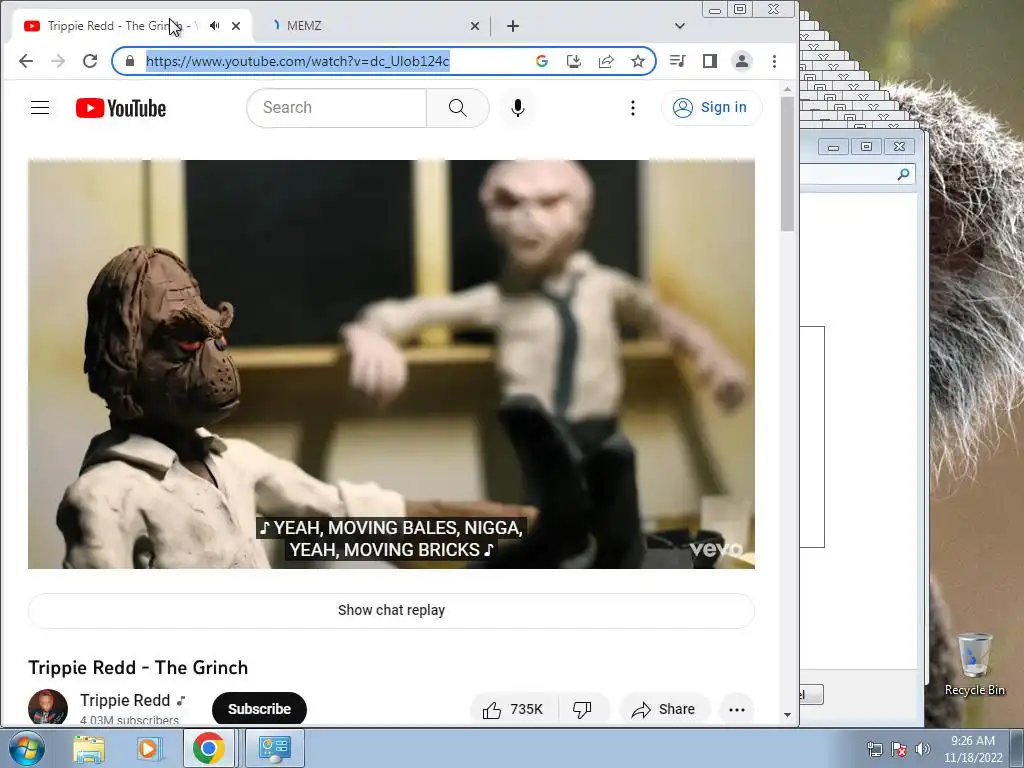Click the video player to pause
The image size is (1024, 768).
(391, 364)
